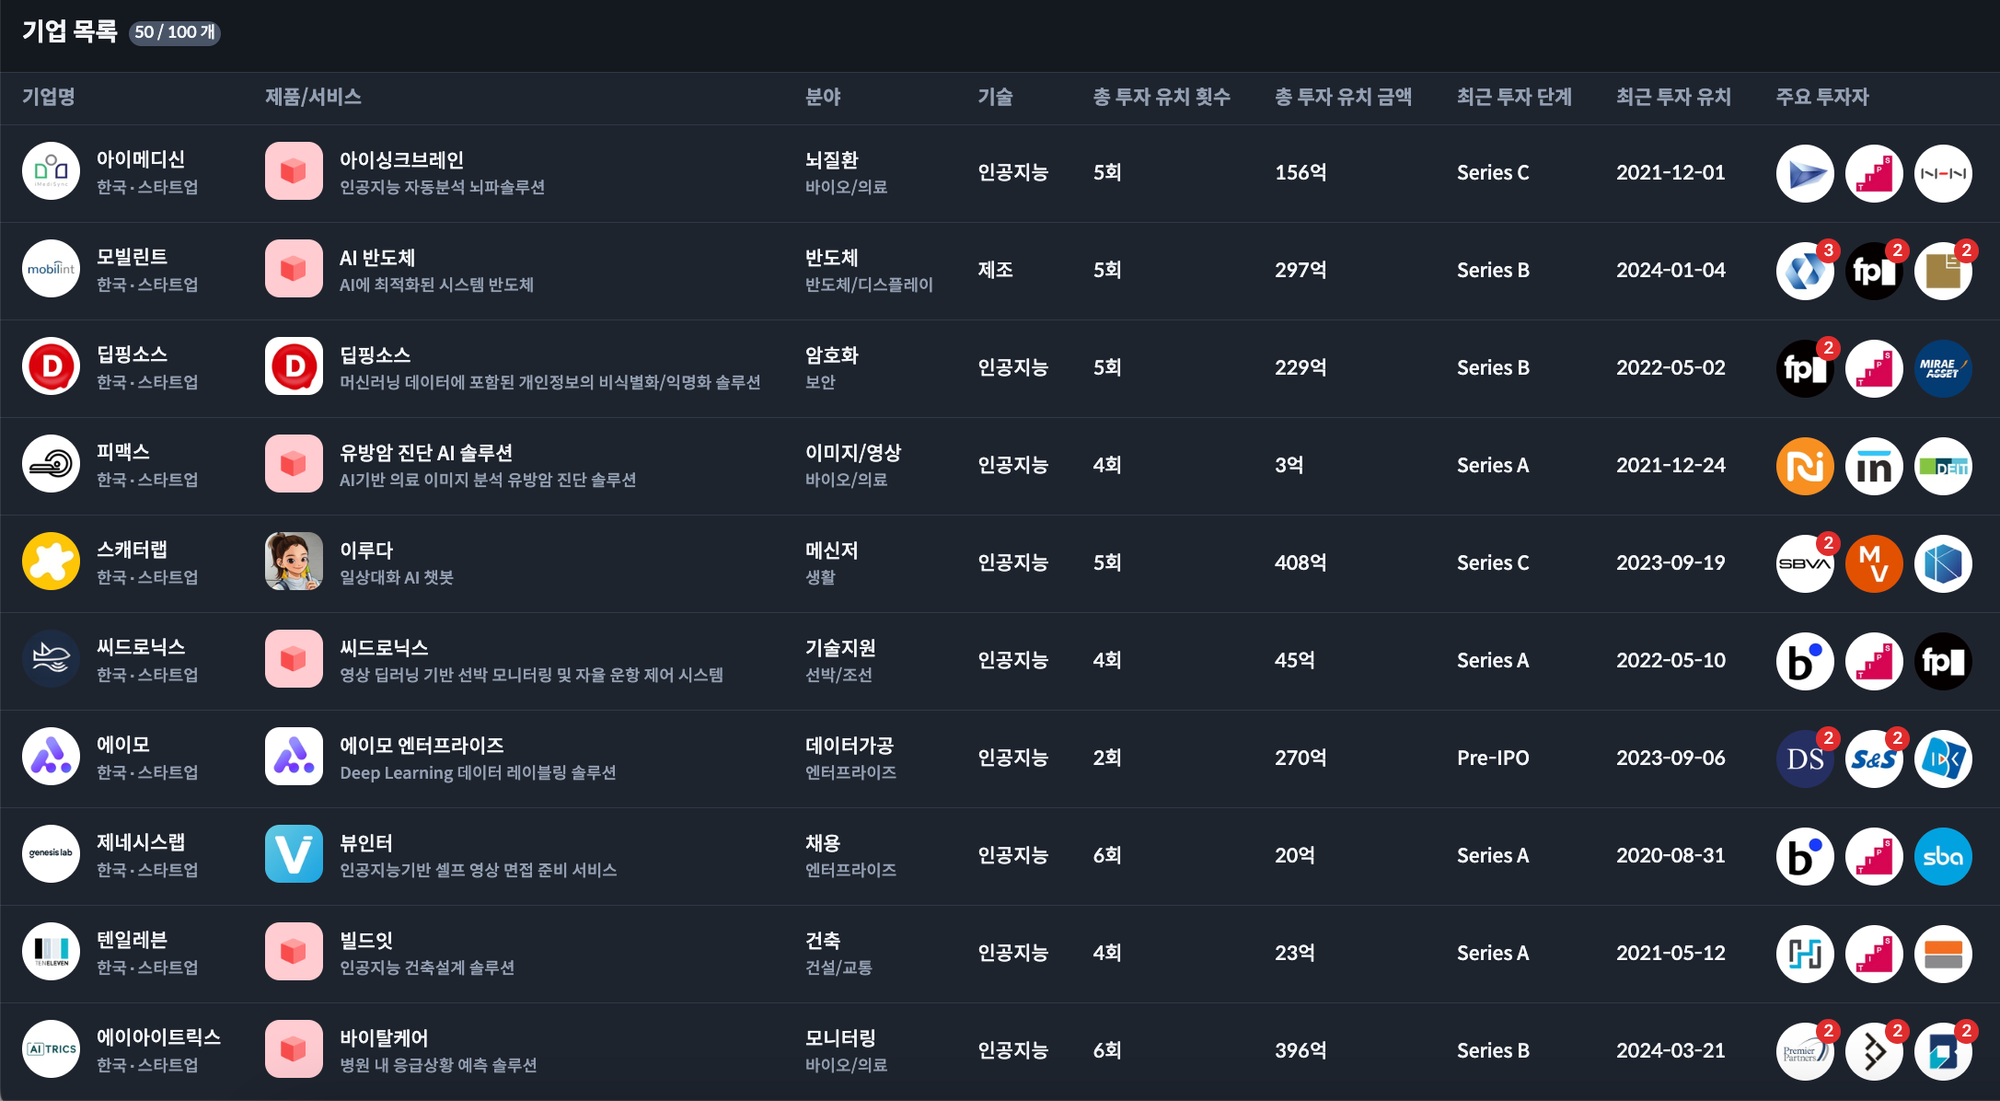The height and width of the screenshot is (1101, 2000).
Task: Select the 피맥스 company logo
Action: pos(51,464)
